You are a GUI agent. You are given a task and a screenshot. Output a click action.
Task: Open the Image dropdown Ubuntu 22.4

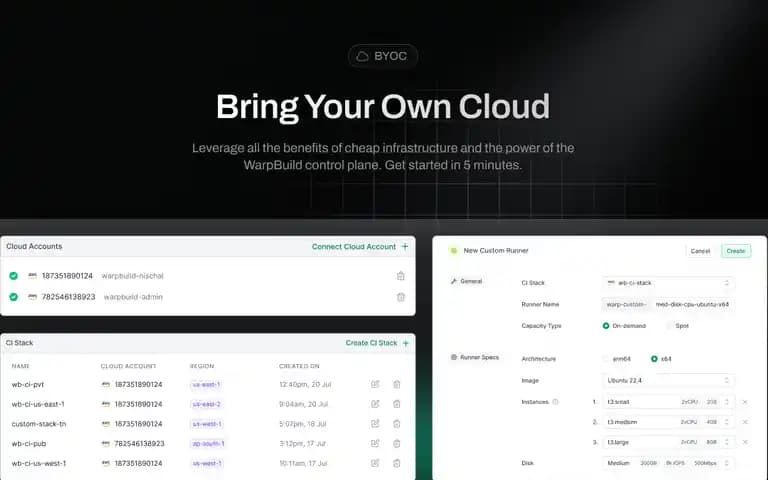point(668,381)
